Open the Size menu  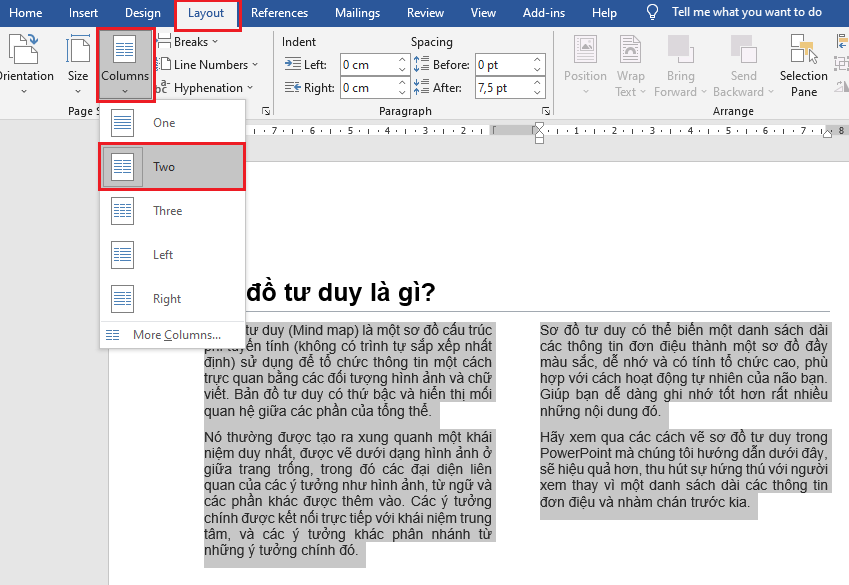pyautogui.click(x=77, y=63)
